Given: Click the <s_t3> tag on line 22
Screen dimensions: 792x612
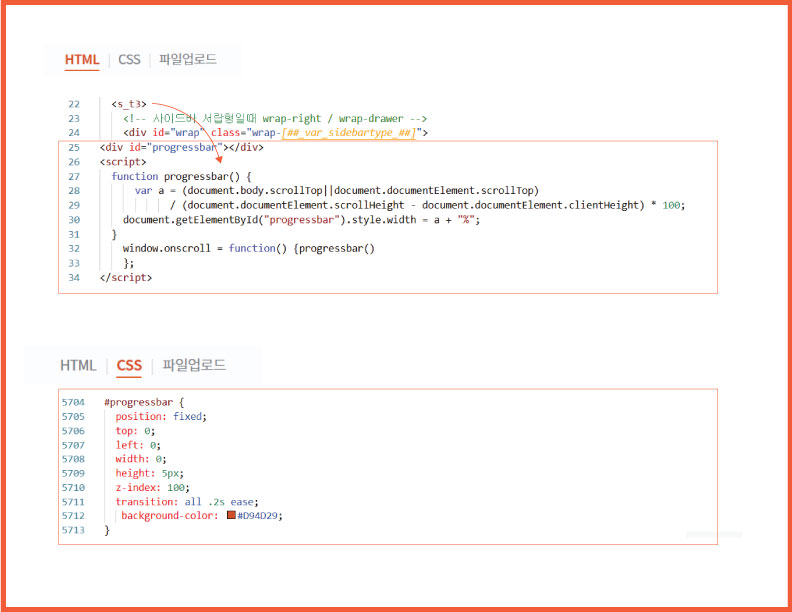Looking at the screenshot, I should (x=129, y=104).
